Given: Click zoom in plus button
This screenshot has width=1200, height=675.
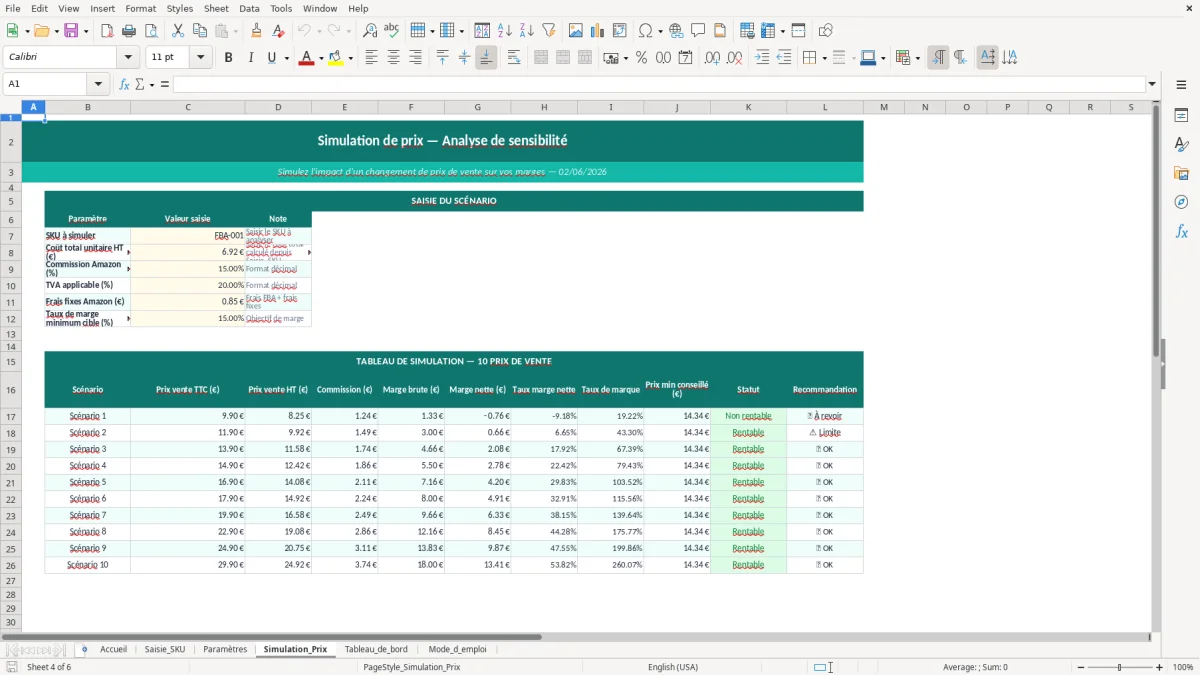Looking at the screenshot, I should 1160,667.
